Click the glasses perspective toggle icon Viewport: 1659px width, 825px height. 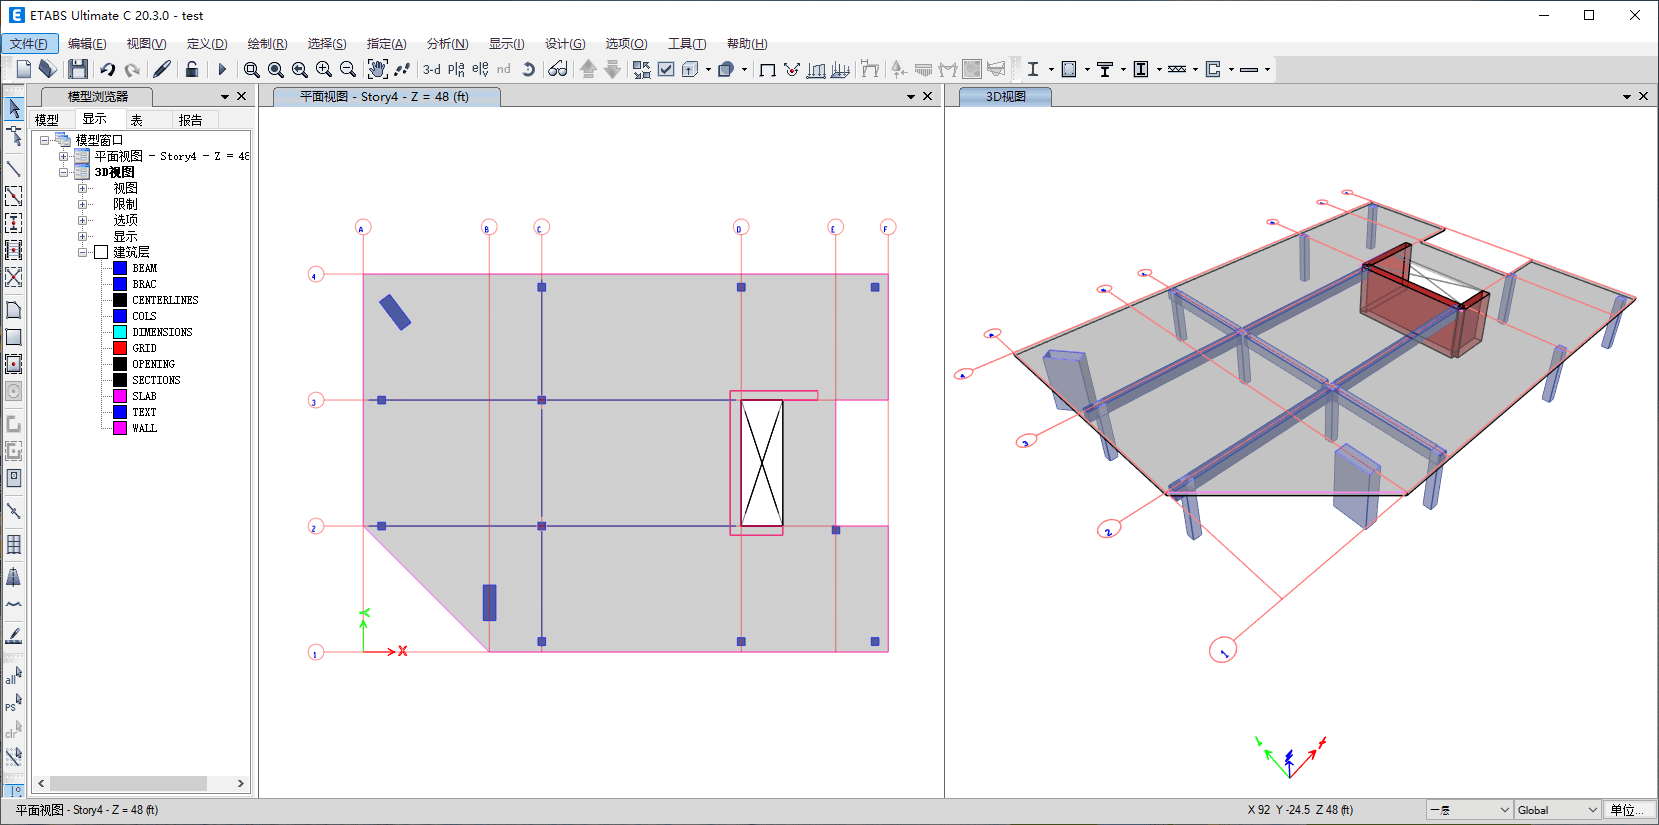[x=558, y=69]
